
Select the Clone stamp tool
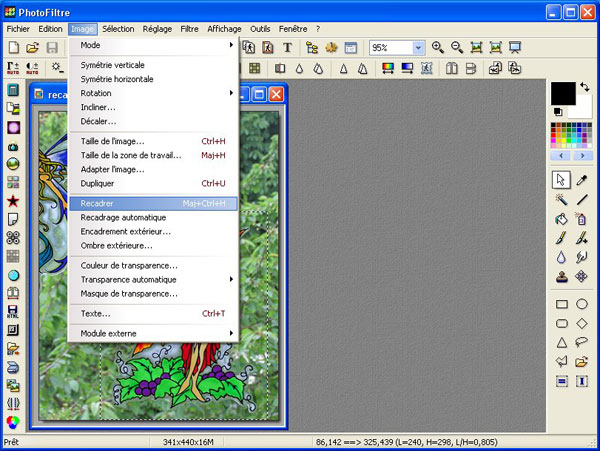tap(561, 276)
